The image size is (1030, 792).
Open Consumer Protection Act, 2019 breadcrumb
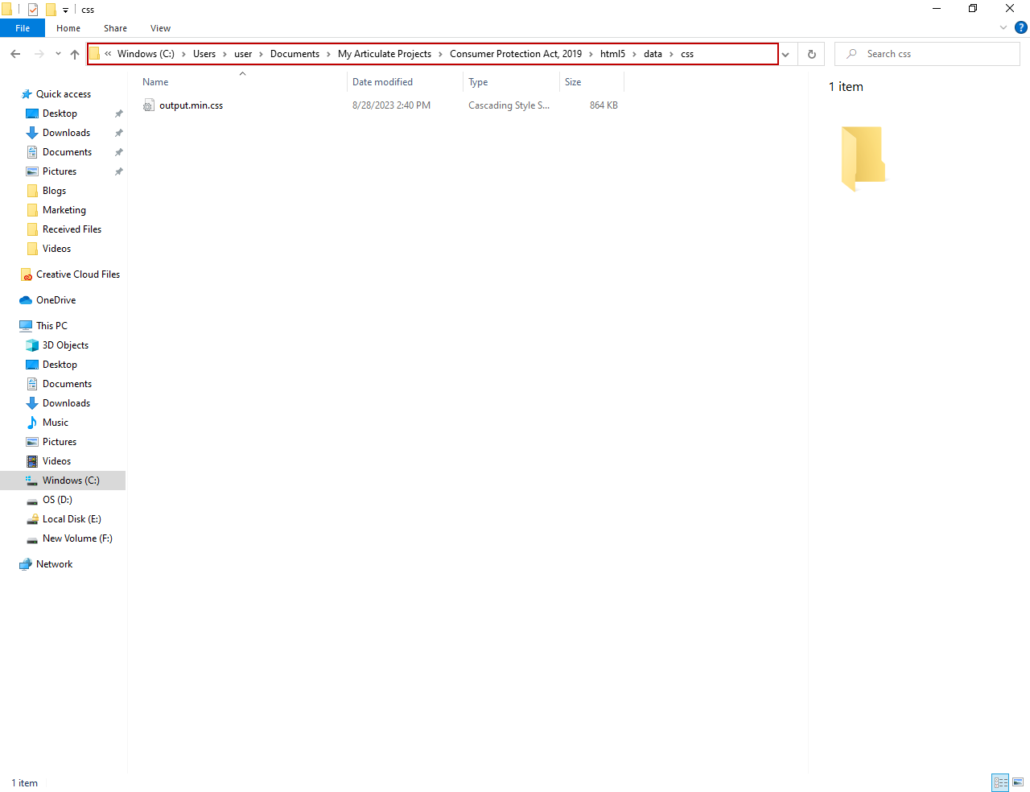516,54
